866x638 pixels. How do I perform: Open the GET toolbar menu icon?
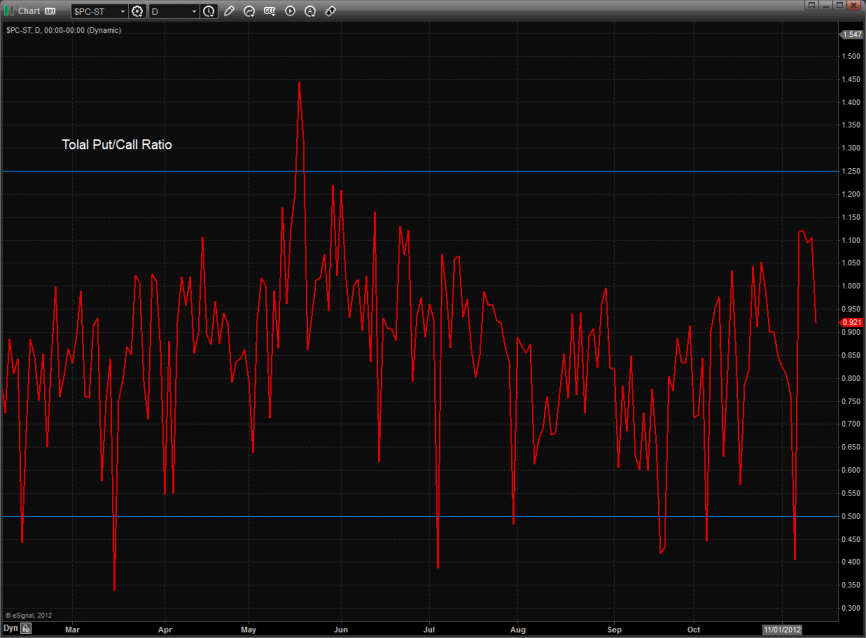click(x=270, y=11)
